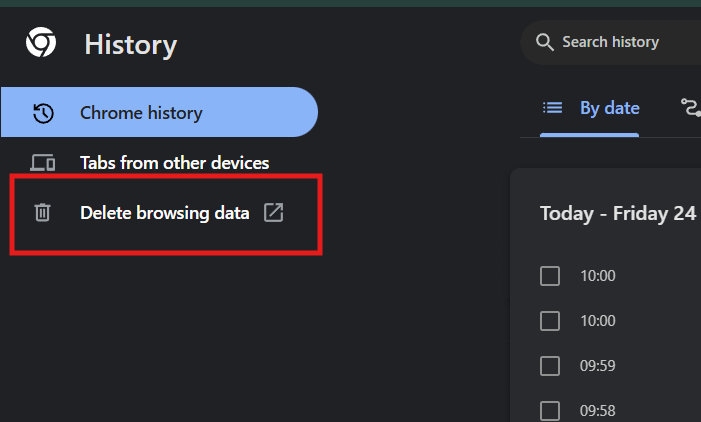Select the first 10:00 entry checkbox
Viewport: 701px width, 422px height.
550,276
